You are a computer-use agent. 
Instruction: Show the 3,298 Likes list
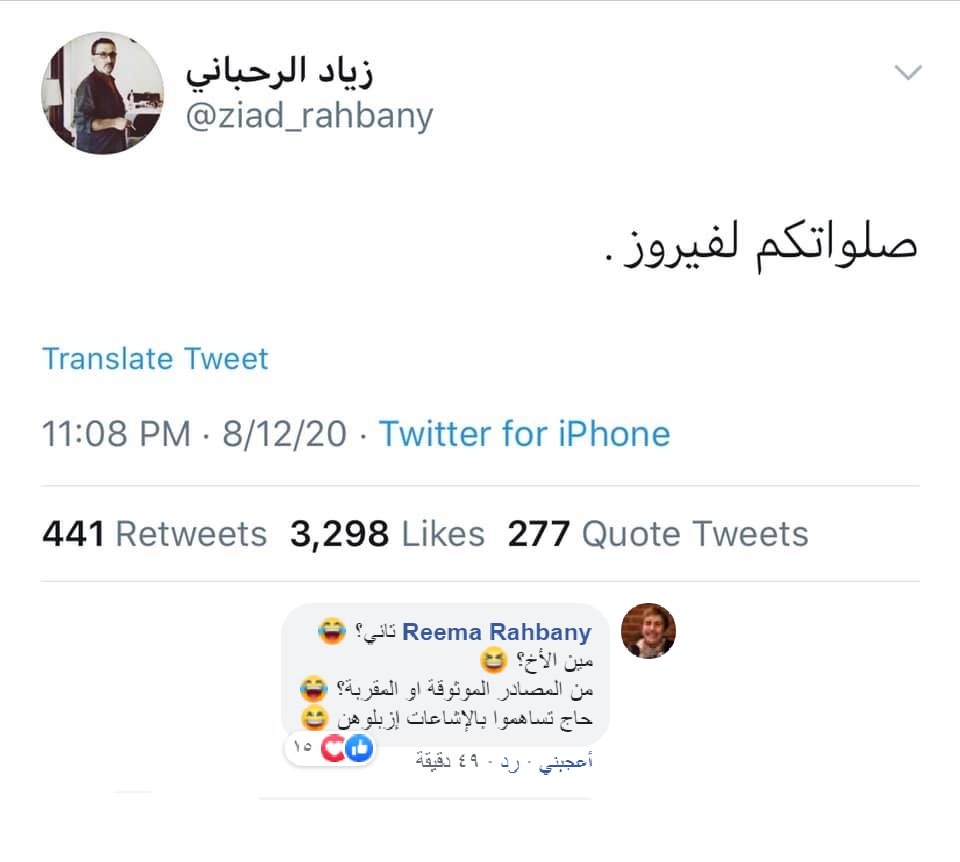pos(387,534)
